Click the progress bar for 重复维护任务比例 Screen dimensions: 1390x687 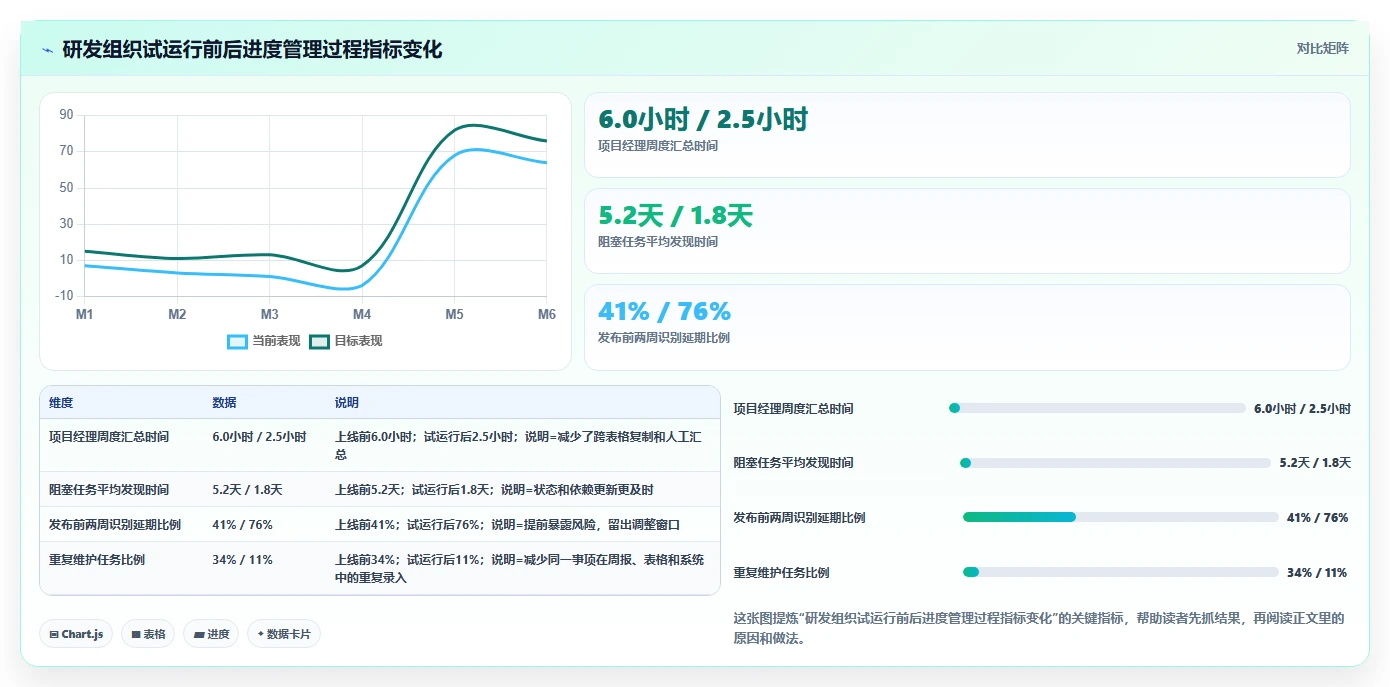(1121, 572)
